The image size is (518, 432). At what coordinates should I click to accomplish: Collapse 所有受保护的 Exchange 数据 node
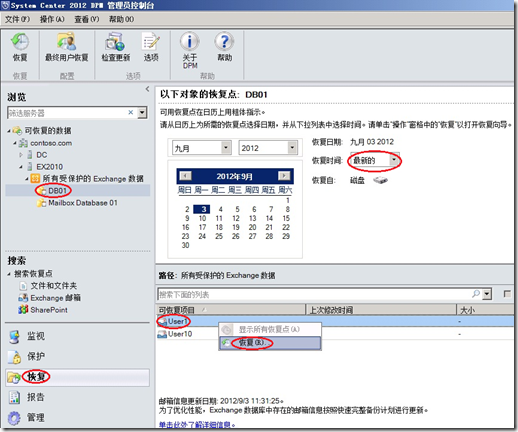tap(27, 179)
